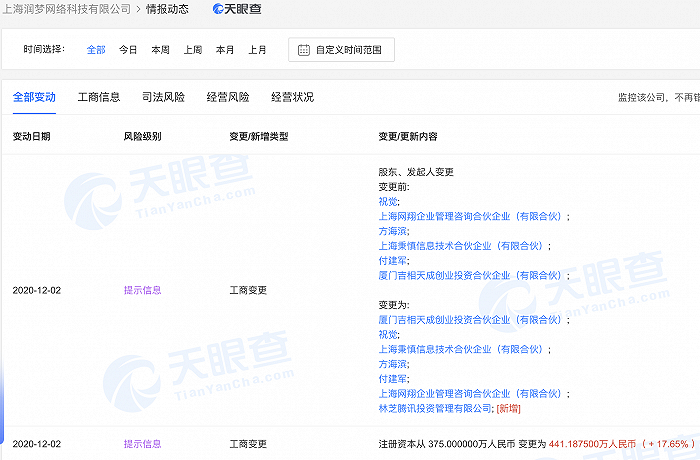This screenshot has height=460, width=700.
Task: Click 变动日期 column header
Action: click(31, 136)
